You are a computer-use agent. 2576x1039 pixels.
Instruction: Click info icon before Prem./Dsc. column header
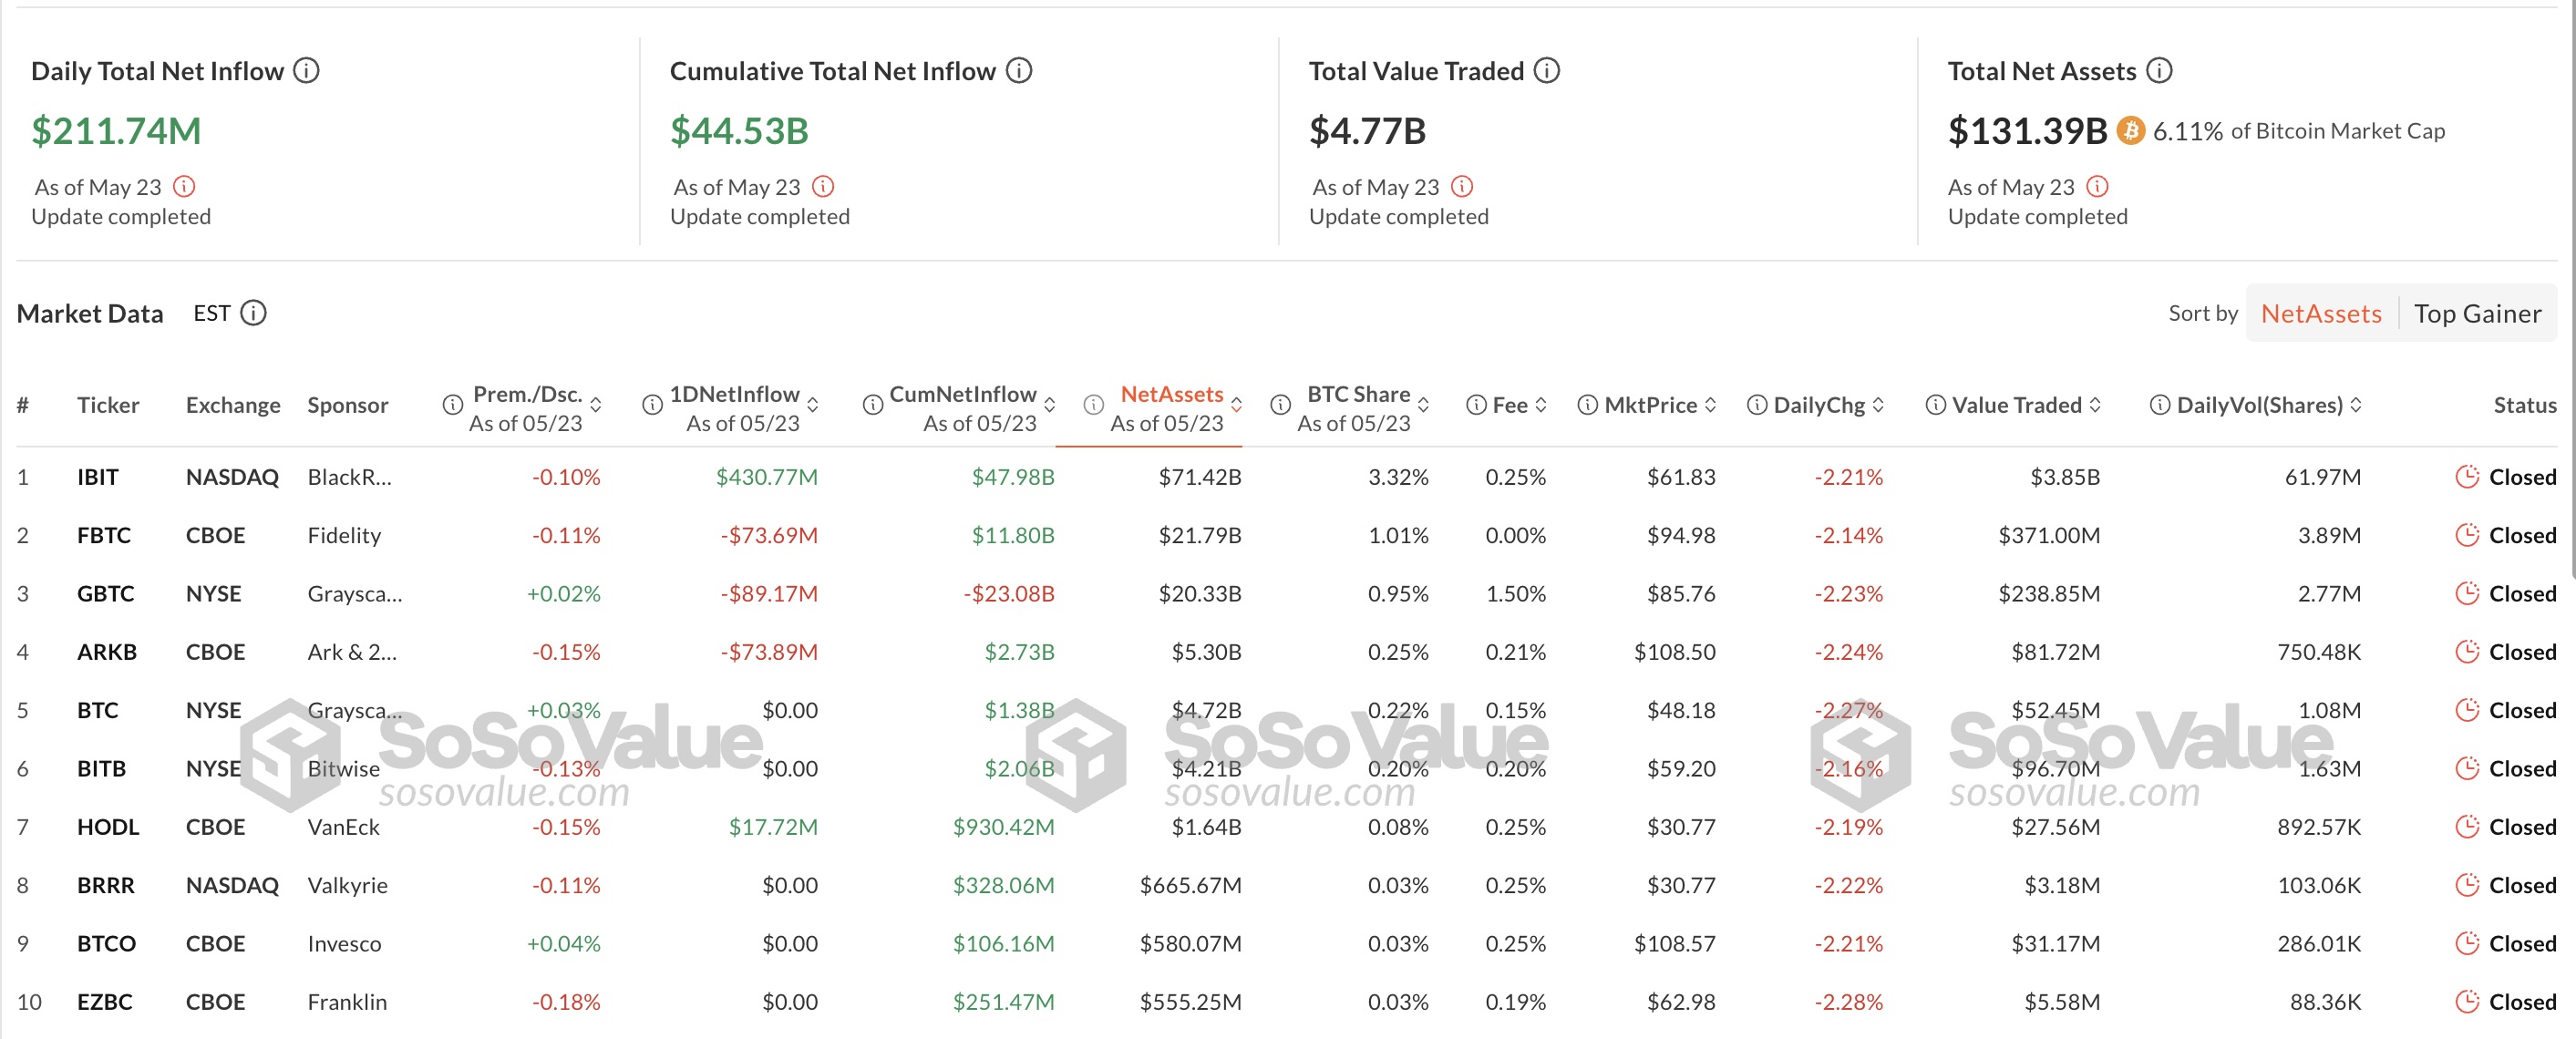[453, 405]
